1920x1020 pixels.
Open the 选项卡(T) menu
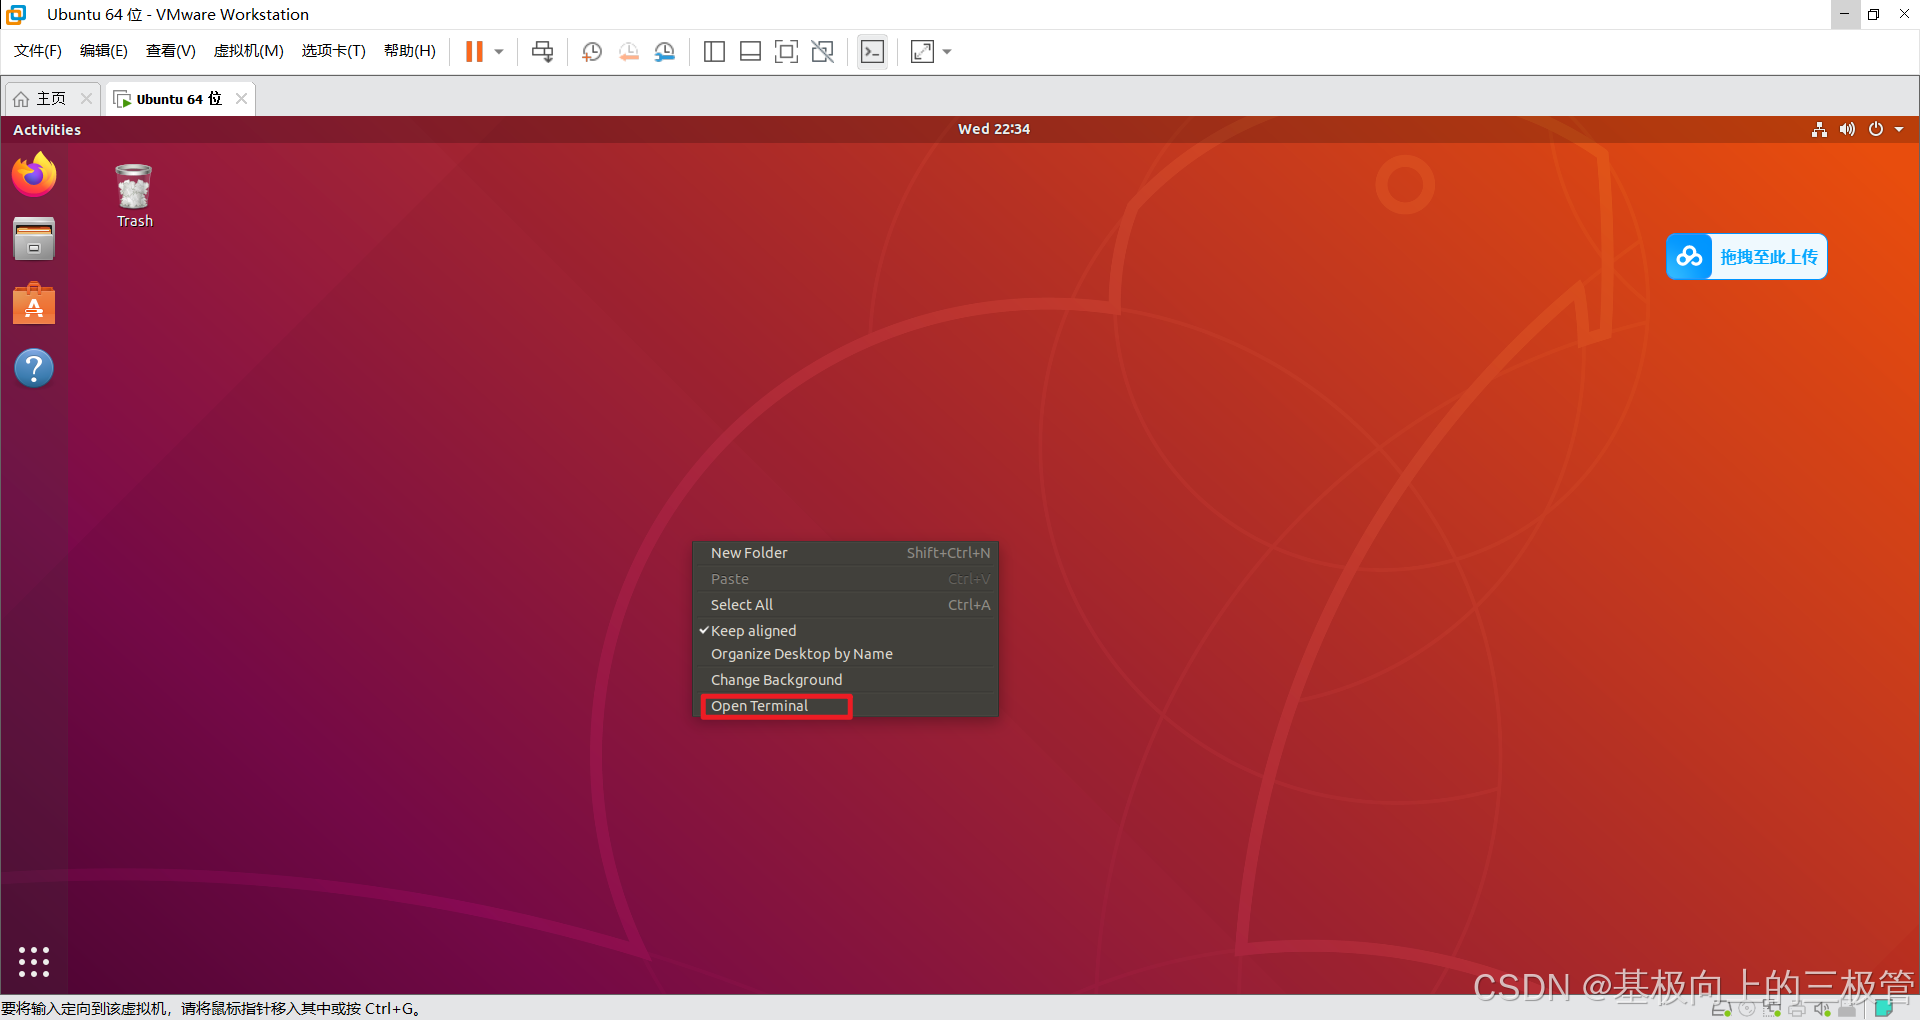click(x=334, y=51)
